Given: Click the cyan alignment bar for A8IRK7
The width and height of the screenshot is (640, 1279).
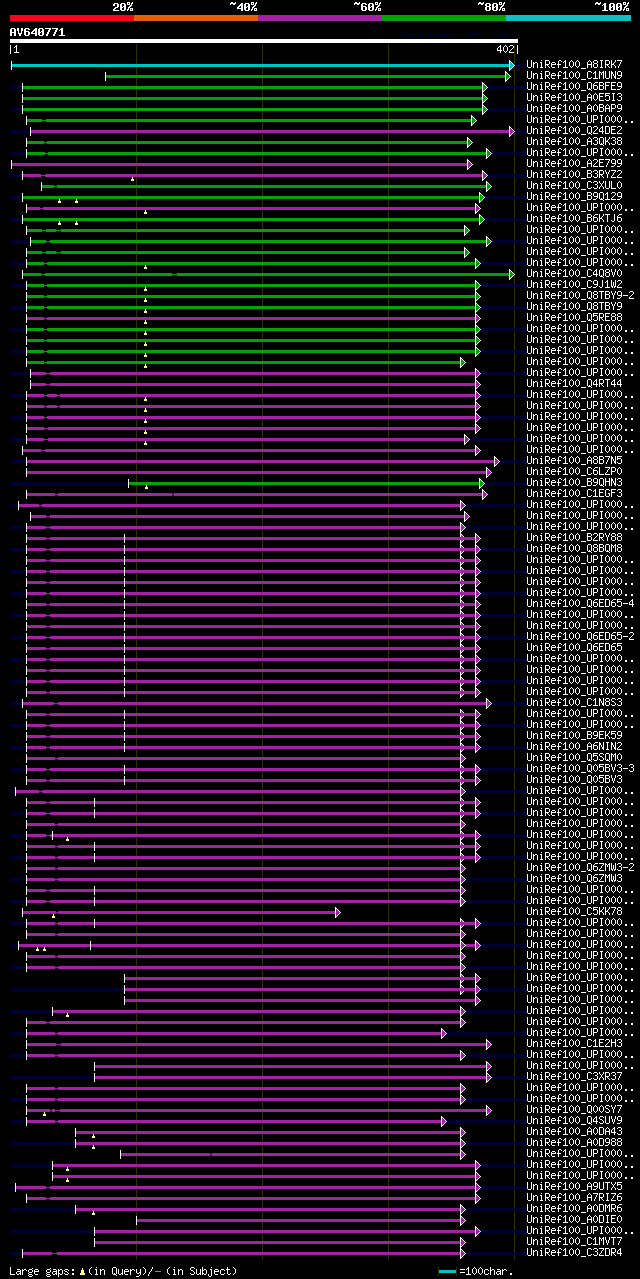Looking at the screenshot, I should point(263,65).
